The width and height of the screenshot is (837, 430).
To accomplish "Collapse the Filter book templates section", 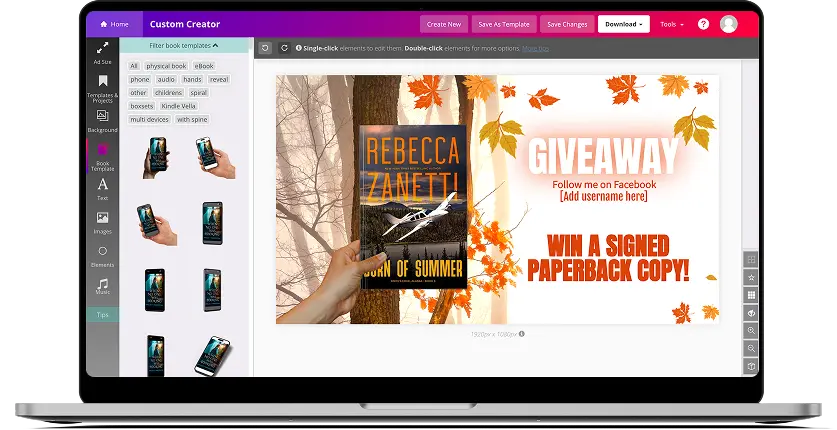I will click(x=184, y=45).
